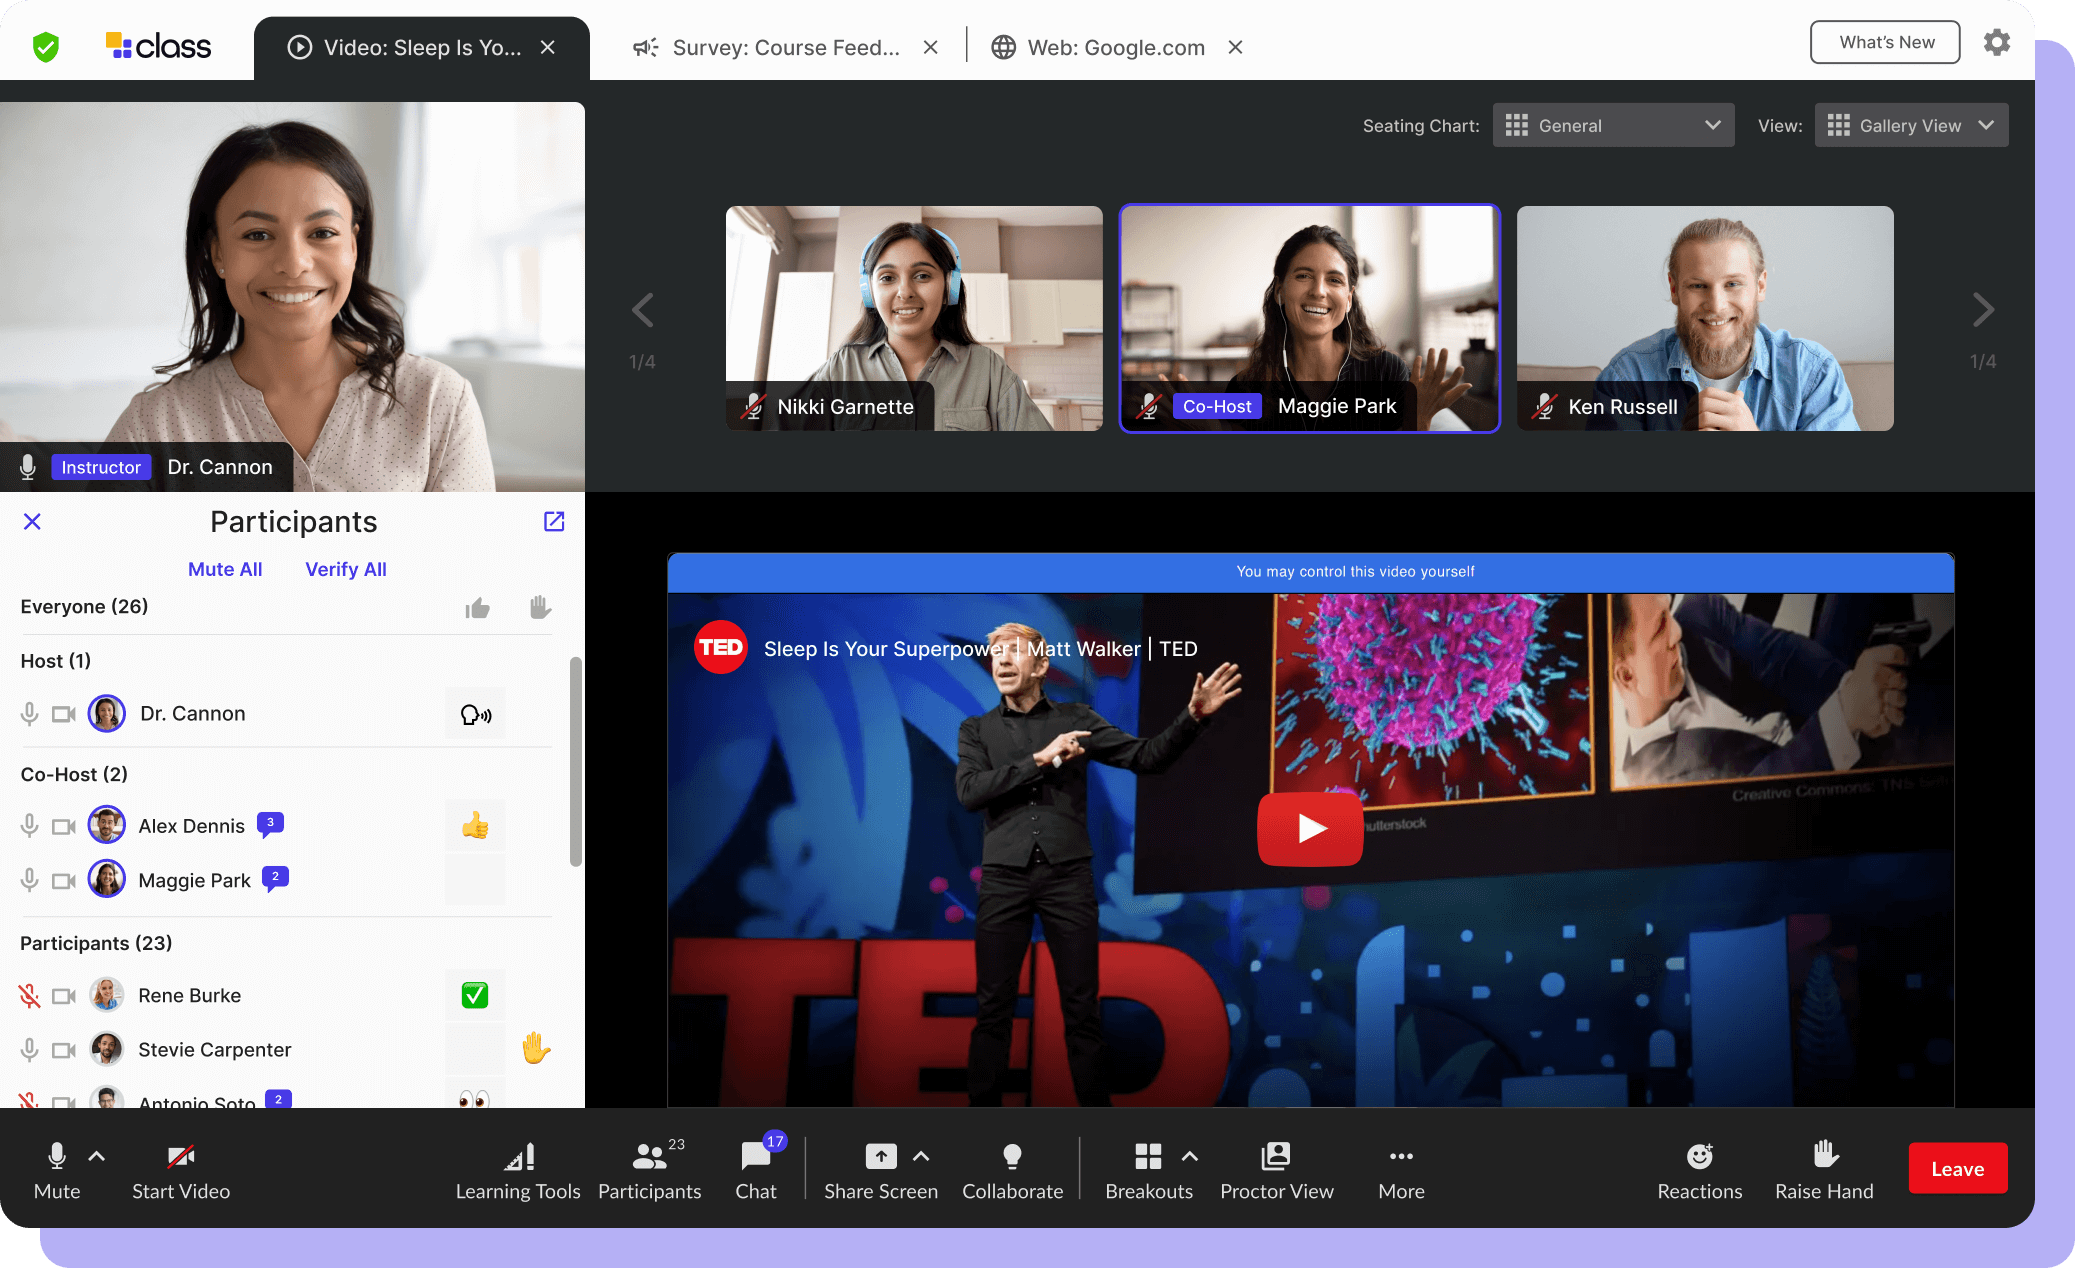Image resolution: width=2075 pixels, height=1268 pixels.
Task: Click Dr. Cannon's avatar in Host list
Action: [107, 714]
